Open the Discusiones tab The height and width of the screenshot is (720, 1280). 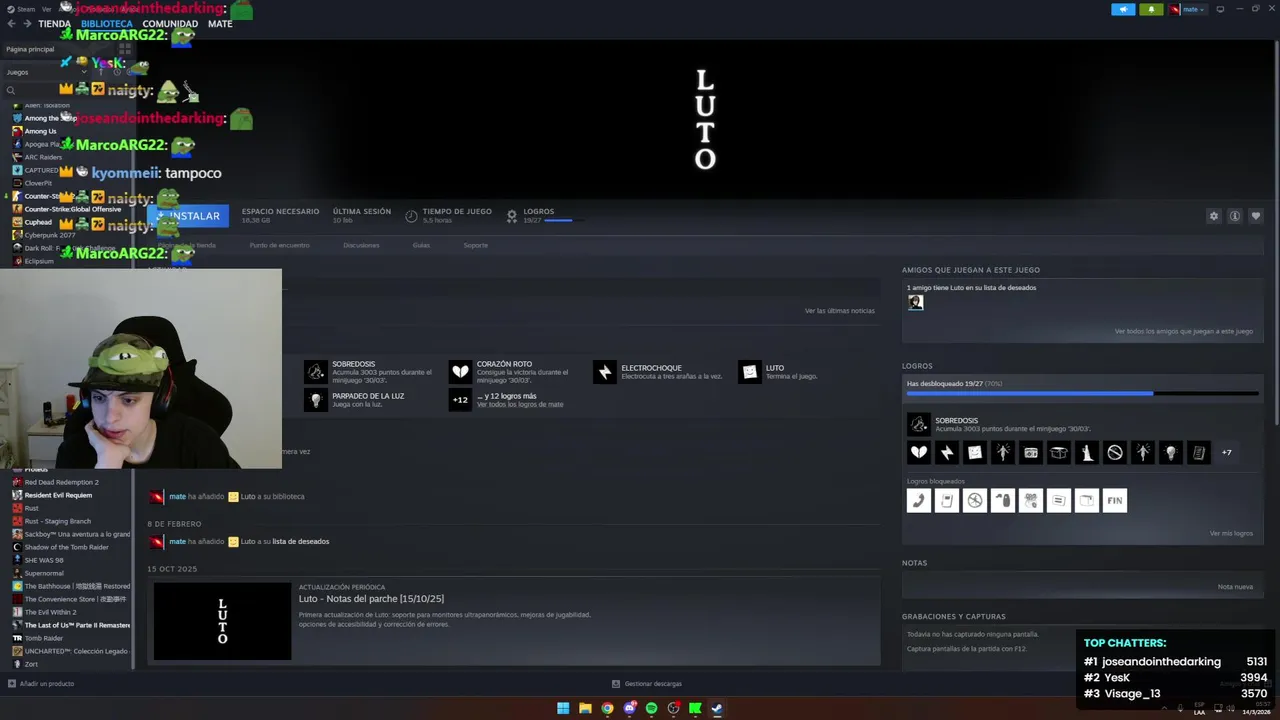coord(361,245)
